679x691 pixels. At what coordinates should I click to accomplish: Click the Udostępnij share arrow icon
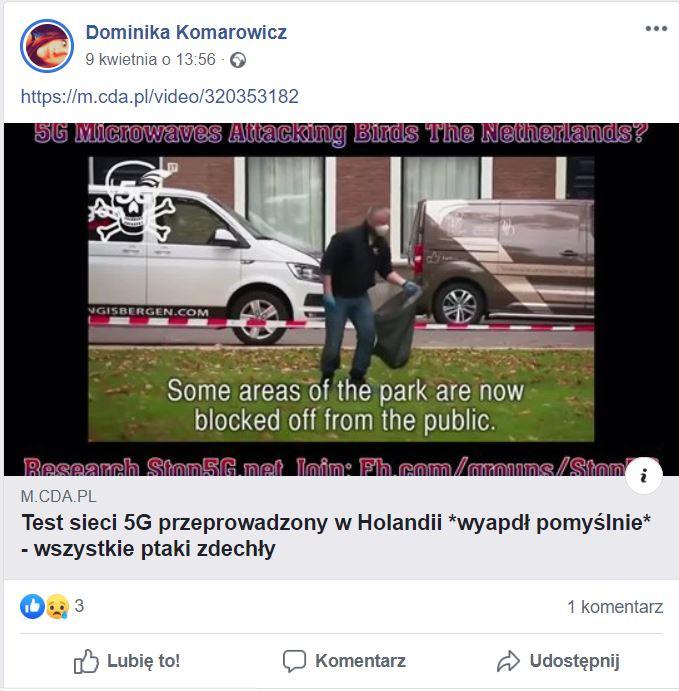tap(508, 661)
